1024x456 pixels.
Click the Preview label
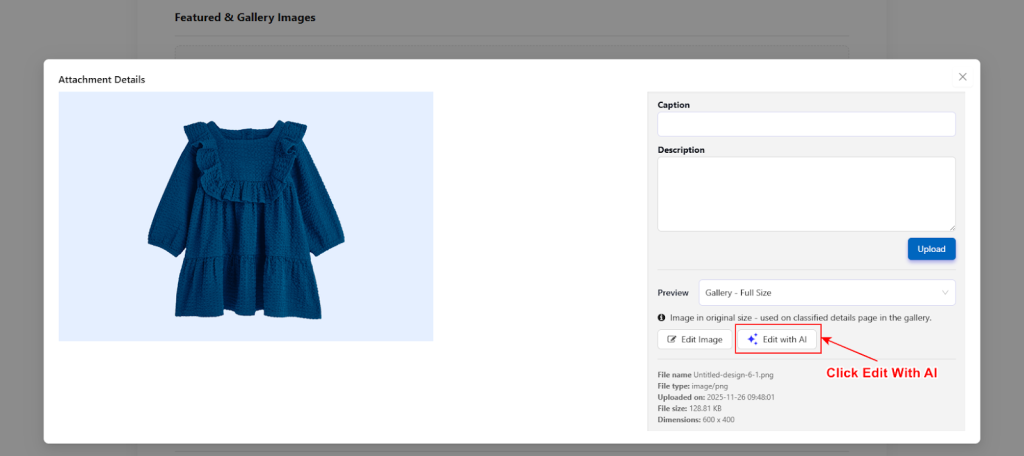pos(673,293)
